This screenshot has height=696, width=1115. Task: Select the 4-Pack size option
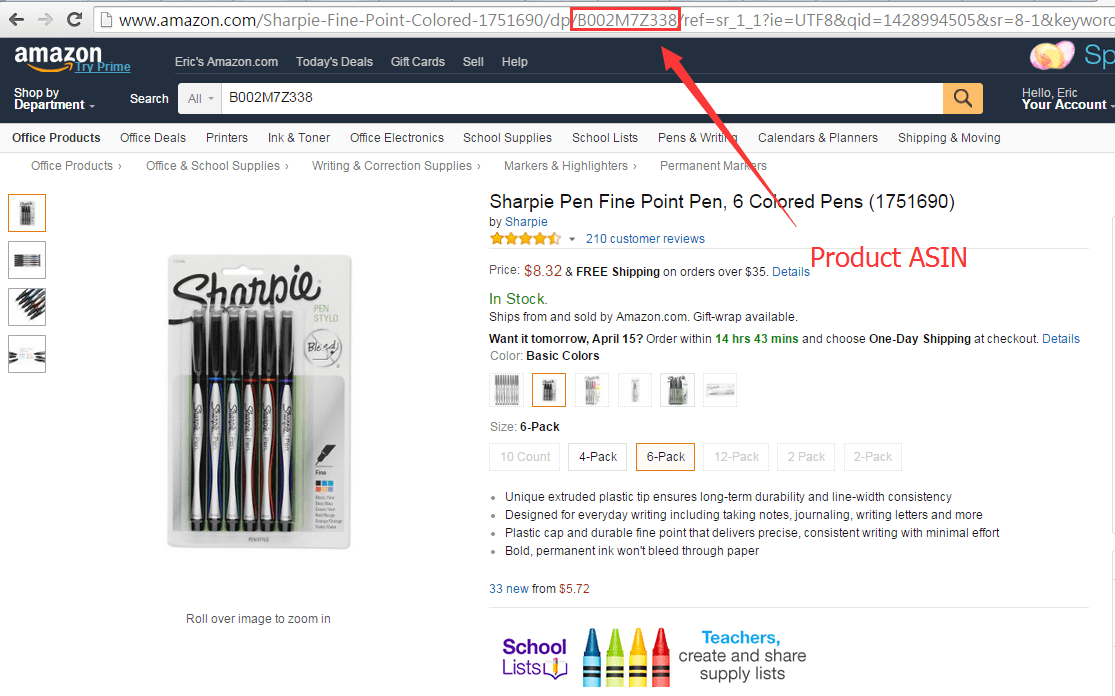coord(597,457)
